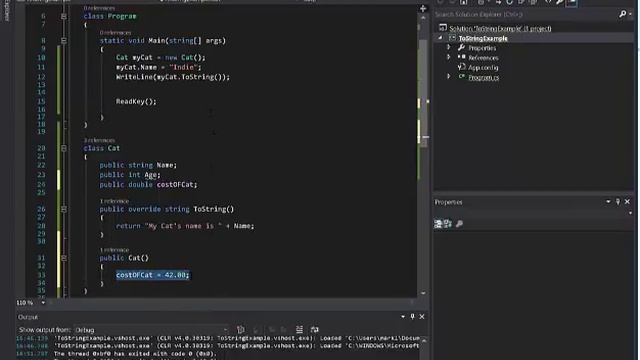Image resolution: width=640 pixels, height=360 pixels.
Task: Collapse the Cat class outlining box
Action: pyautogui.click(x=64, y=148)
